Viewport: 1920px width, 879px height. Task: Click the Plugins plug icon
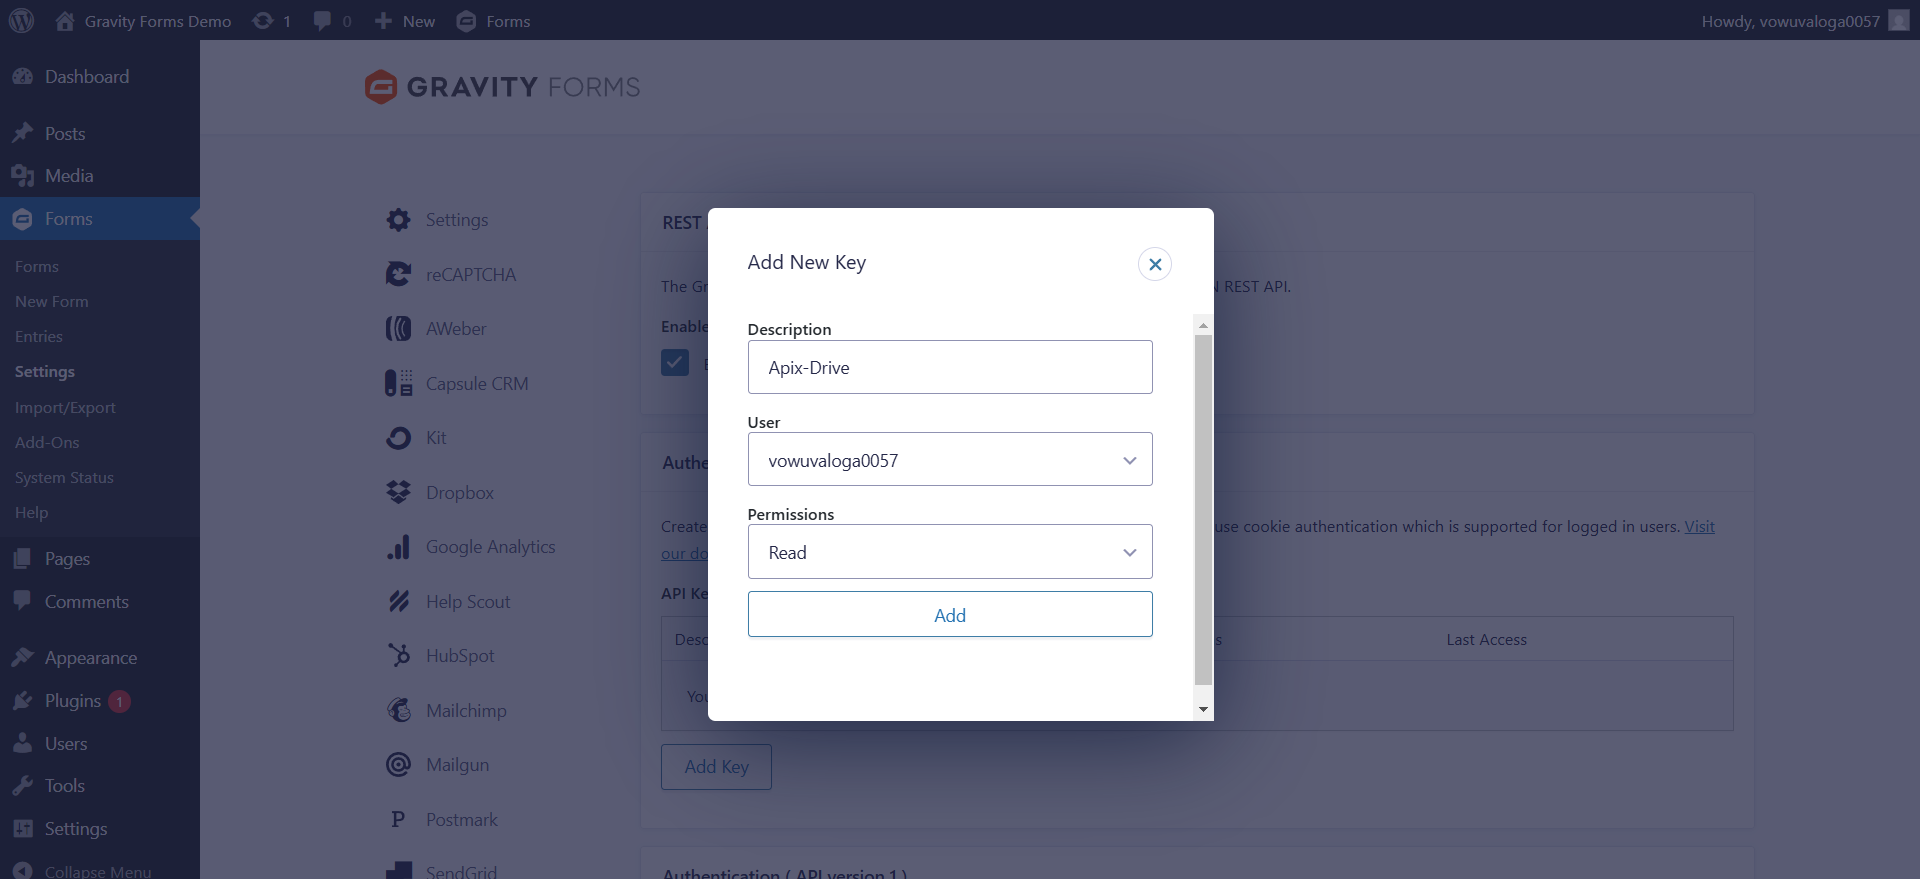pos(23,701)
